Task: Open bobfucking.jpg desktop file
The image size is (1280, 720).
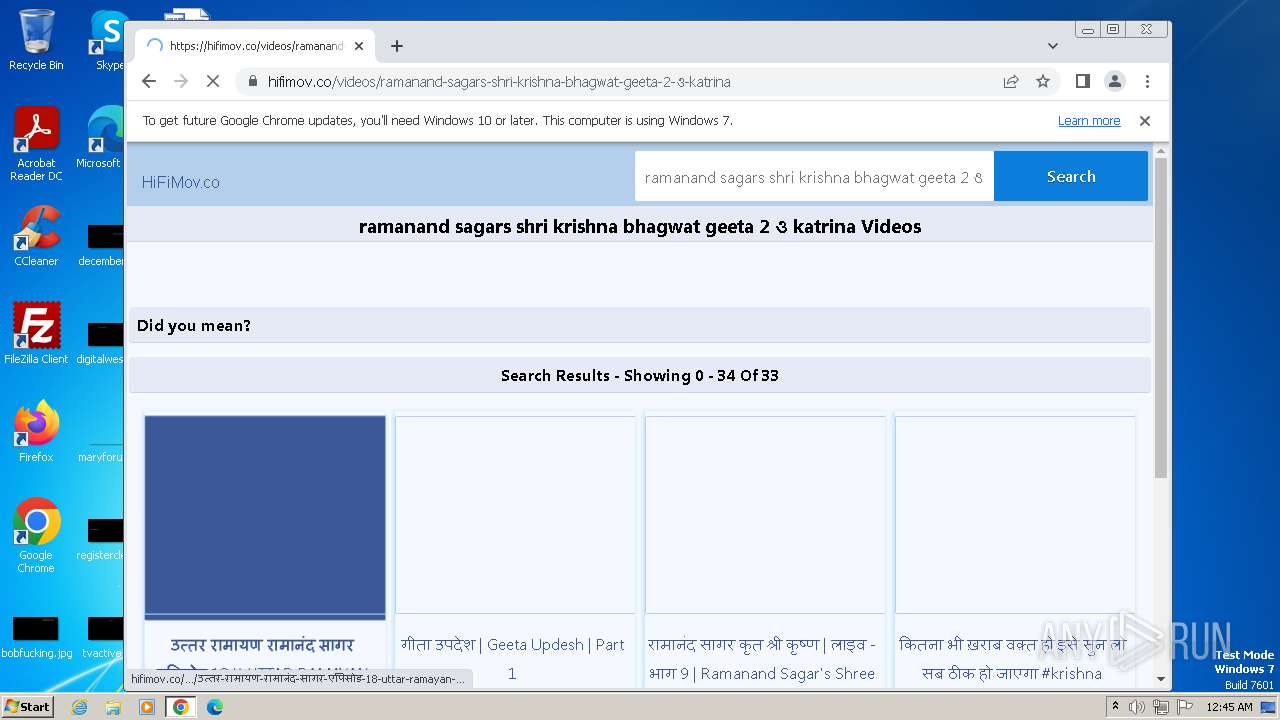Action: [x=36, y=637]
